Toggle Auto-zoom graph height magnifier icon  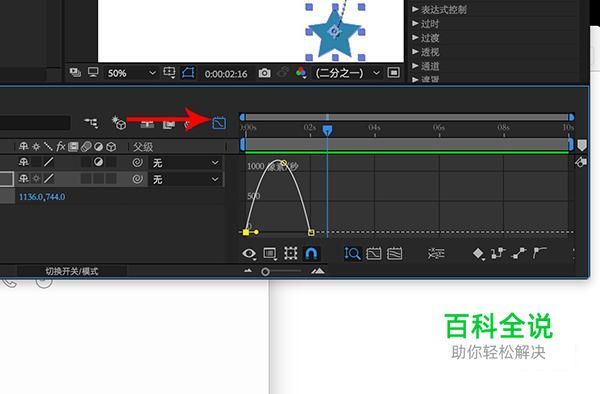coord(352,253)
